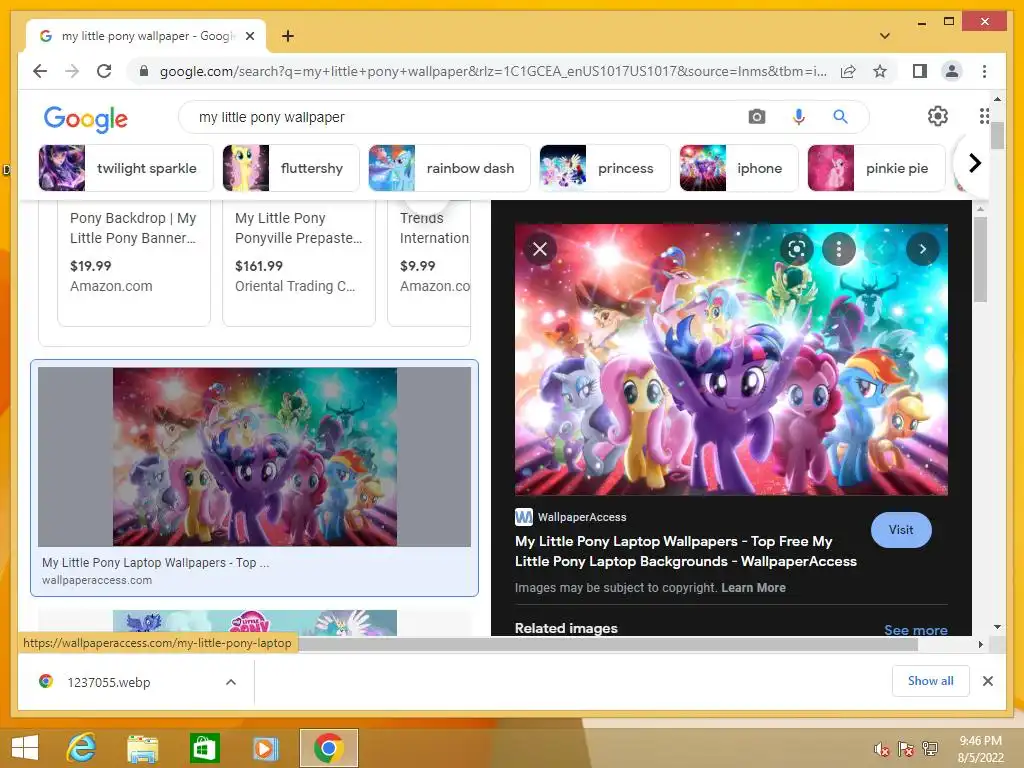Select the My Little Pony Laptop Wallpapers thumbnail
The image size is (1024, 768).
point(254,456)
